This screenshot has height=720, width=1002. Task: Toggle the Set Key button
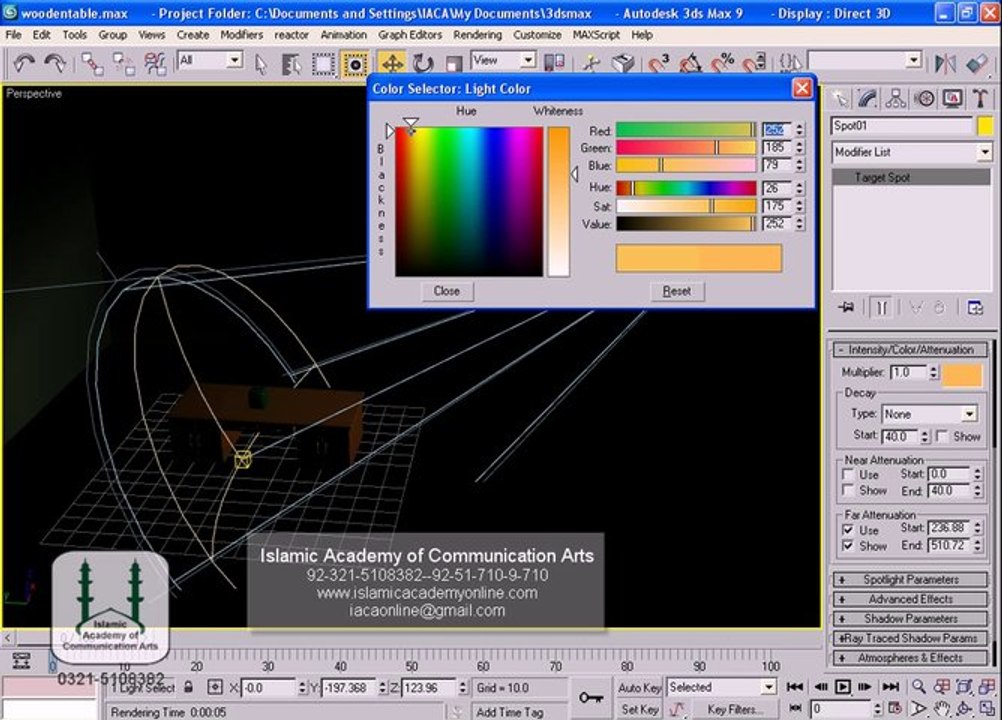click(x=639, y=709)
